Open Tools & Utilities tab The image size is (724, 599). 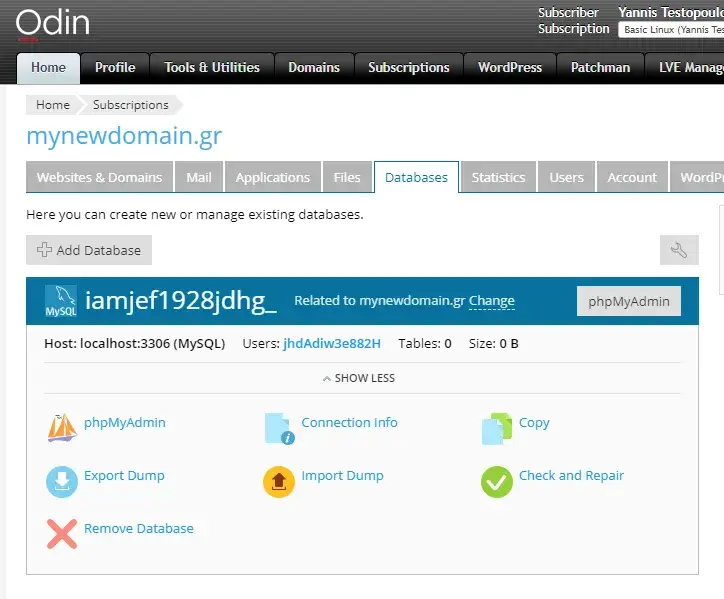click(x=212, y=68)
